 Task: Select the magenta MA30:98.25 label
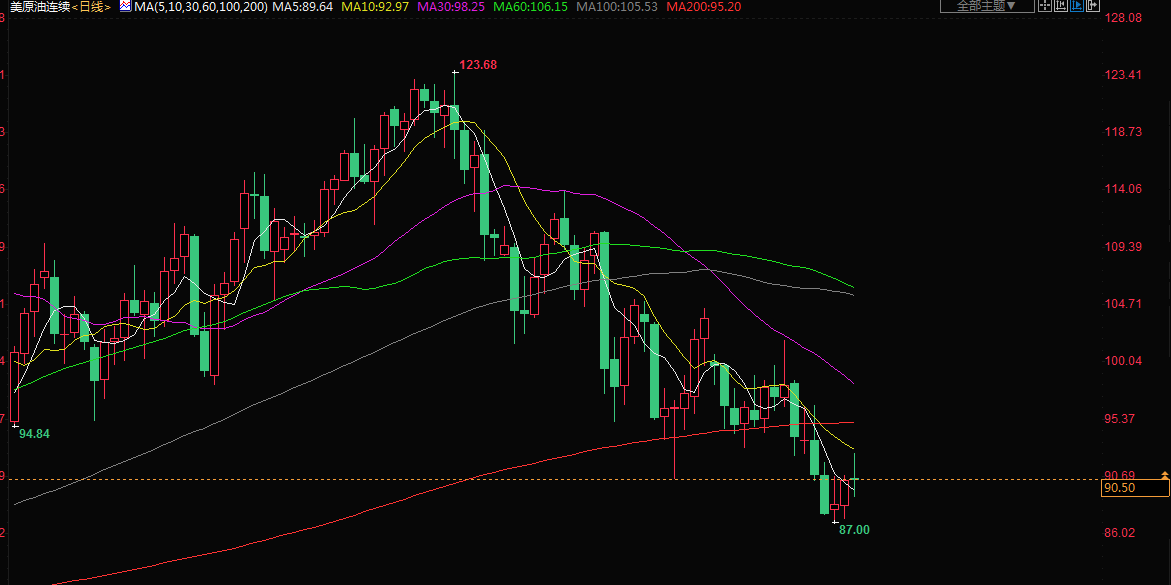click(449, 6)
